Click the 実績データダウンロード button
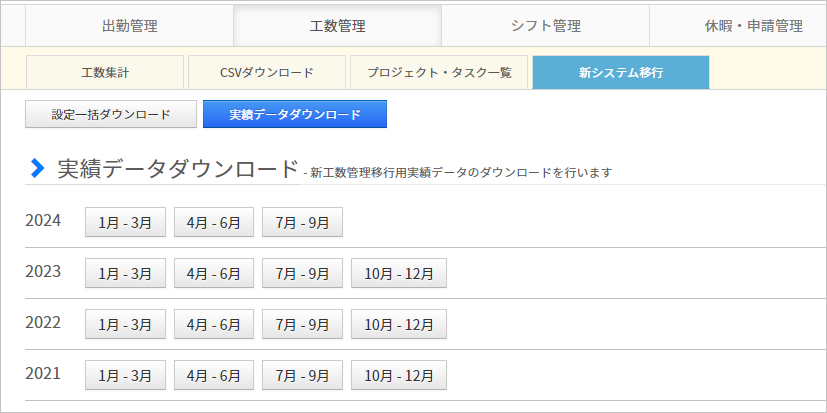Screen dimensions: 827x413 coord(295,114)
